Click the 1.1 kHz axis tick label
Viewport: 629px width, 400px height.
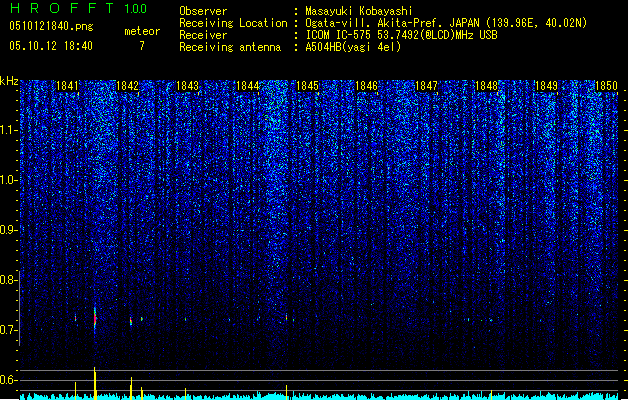7,130
